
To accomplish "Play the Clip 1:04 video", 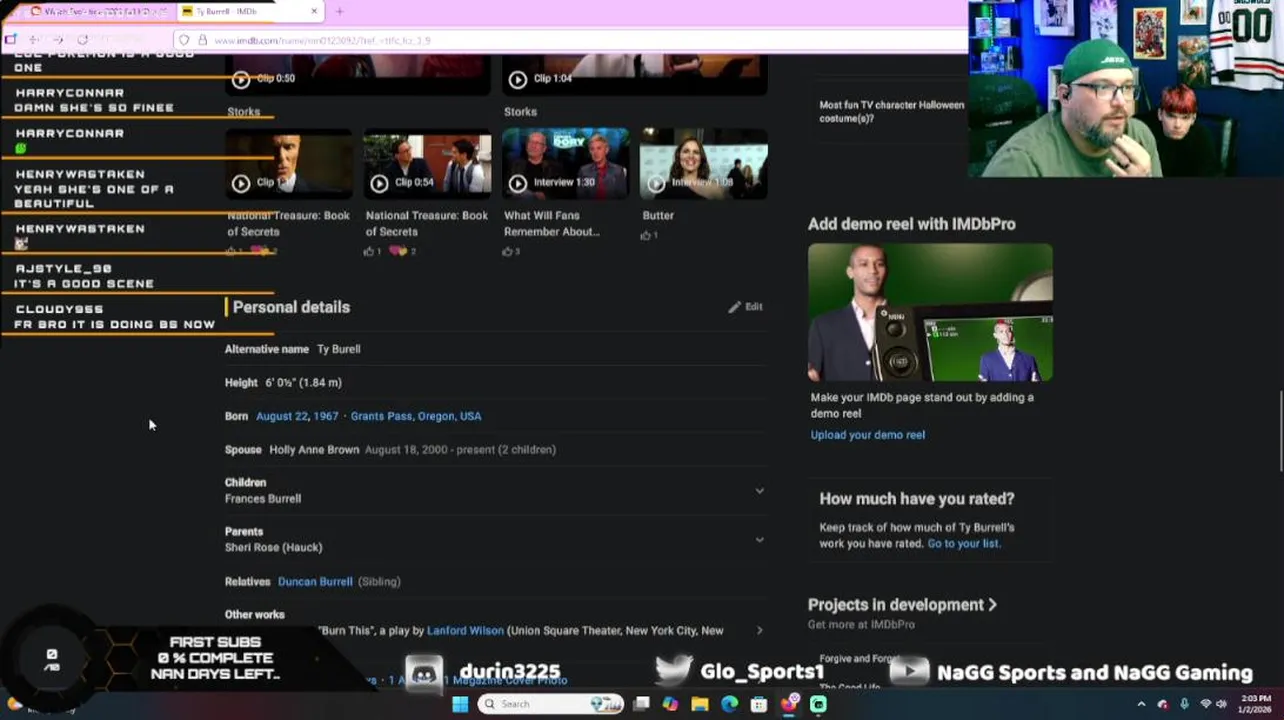I will coord(517,79).
